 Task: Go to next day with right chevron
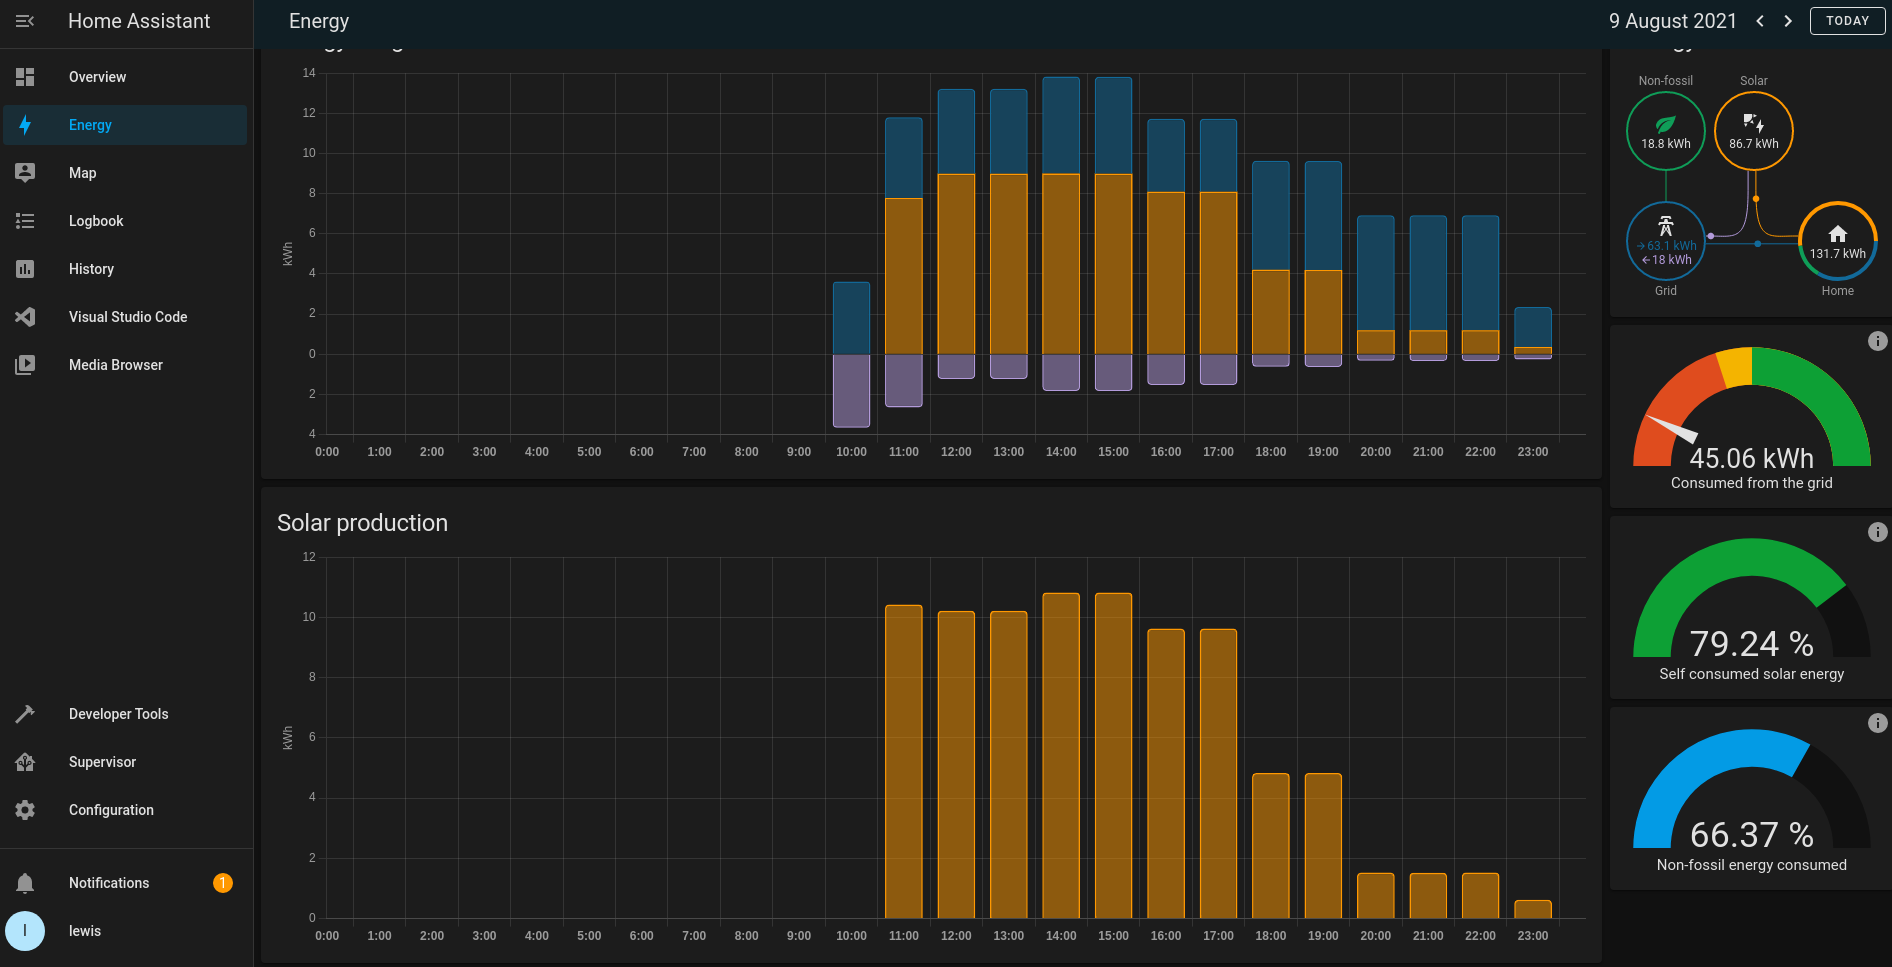coord(1788,21)
